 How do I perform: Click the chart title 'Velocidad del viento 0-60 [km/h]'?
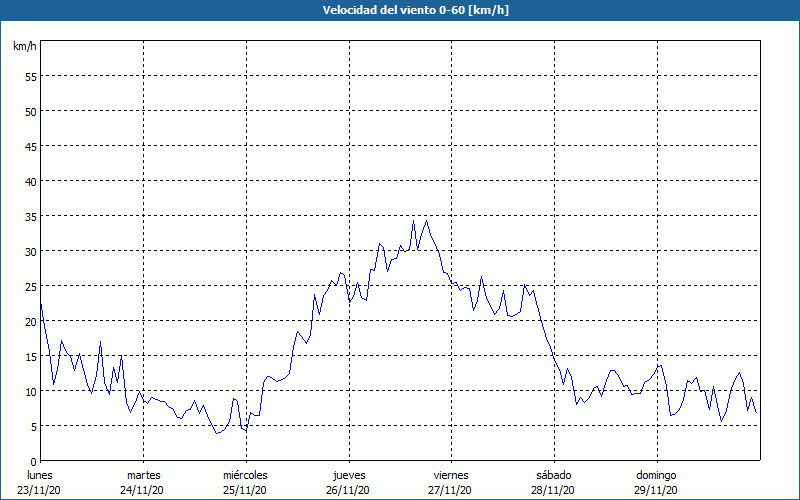416,10
